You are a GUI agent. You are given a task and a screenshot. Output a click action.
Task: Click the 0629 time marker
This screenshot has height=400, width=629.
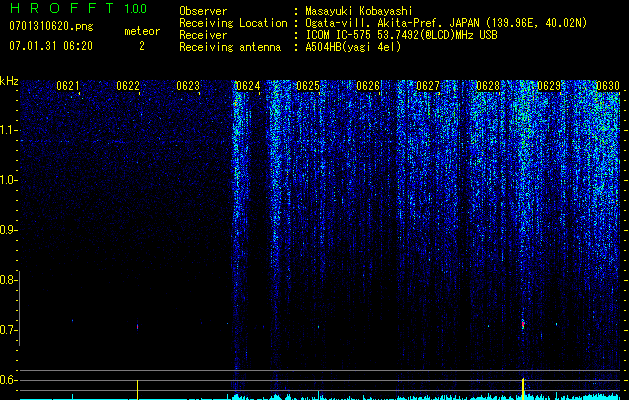point(548,86)
